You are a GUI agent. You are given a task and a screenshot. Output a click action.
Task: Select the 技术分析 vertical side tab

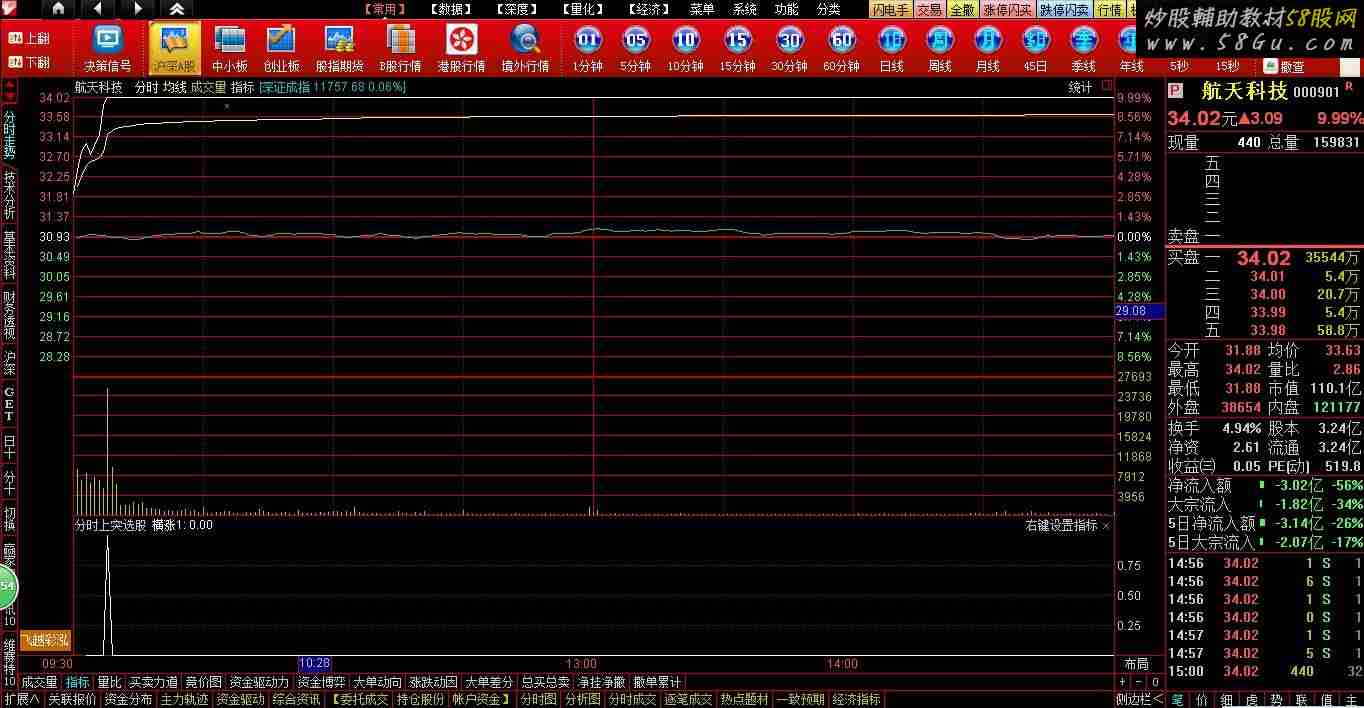coord(9,195)
